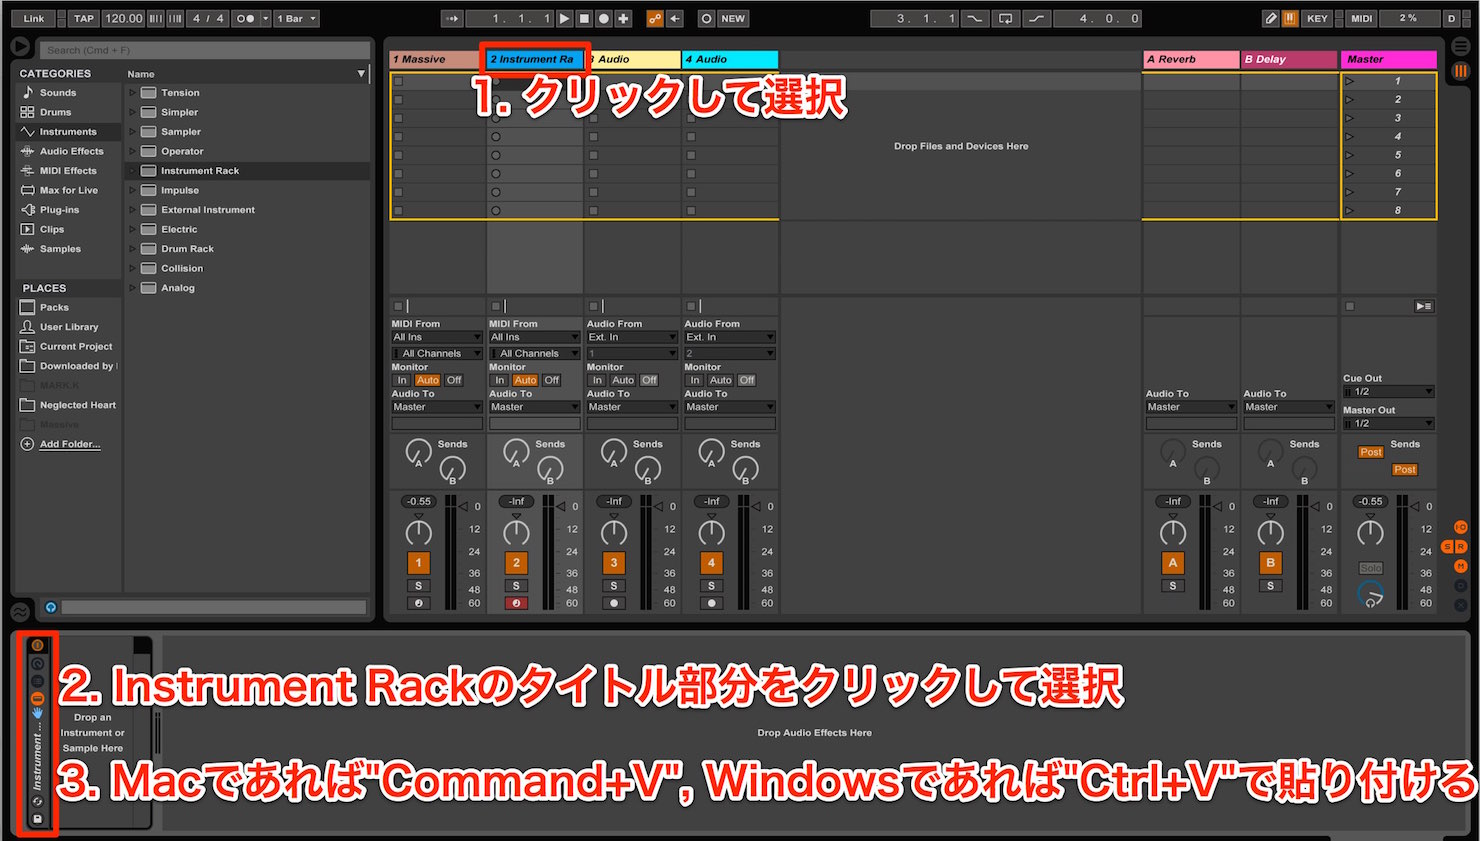Toggle the Computer MIDI Keyboard button
This screenshot has width=1480, height=841.
pyautogui.click(x=1289, y=18)
